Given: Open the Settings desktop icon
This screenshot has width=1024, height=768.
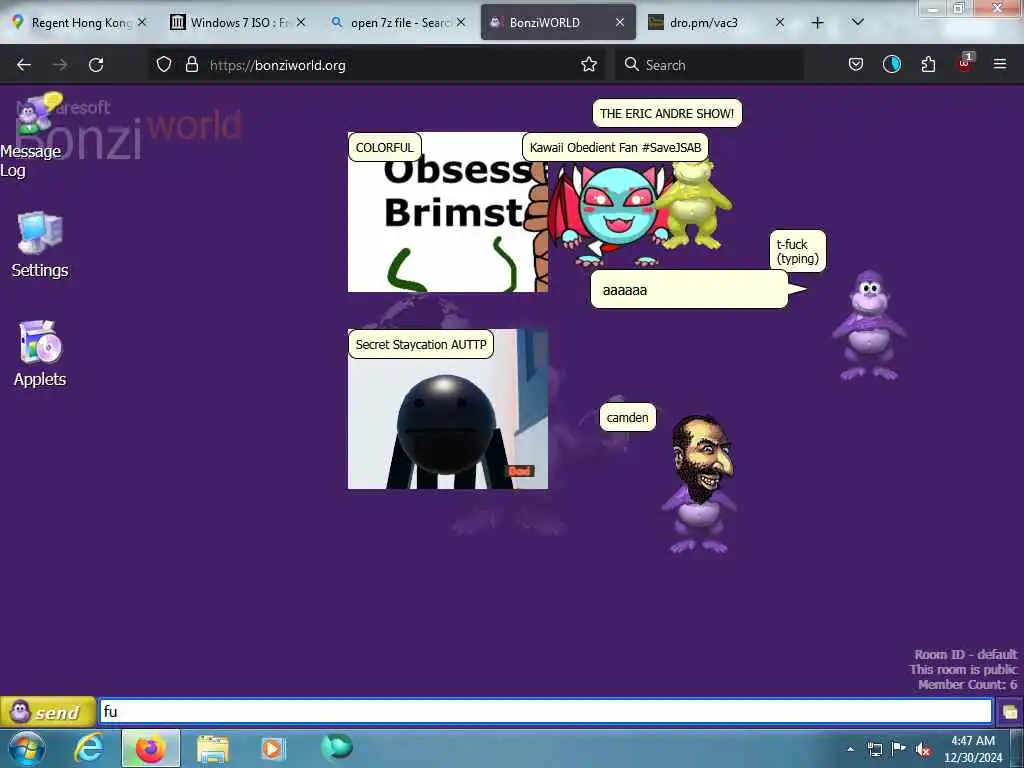Looking at the screenshot, I should (40, 245).
